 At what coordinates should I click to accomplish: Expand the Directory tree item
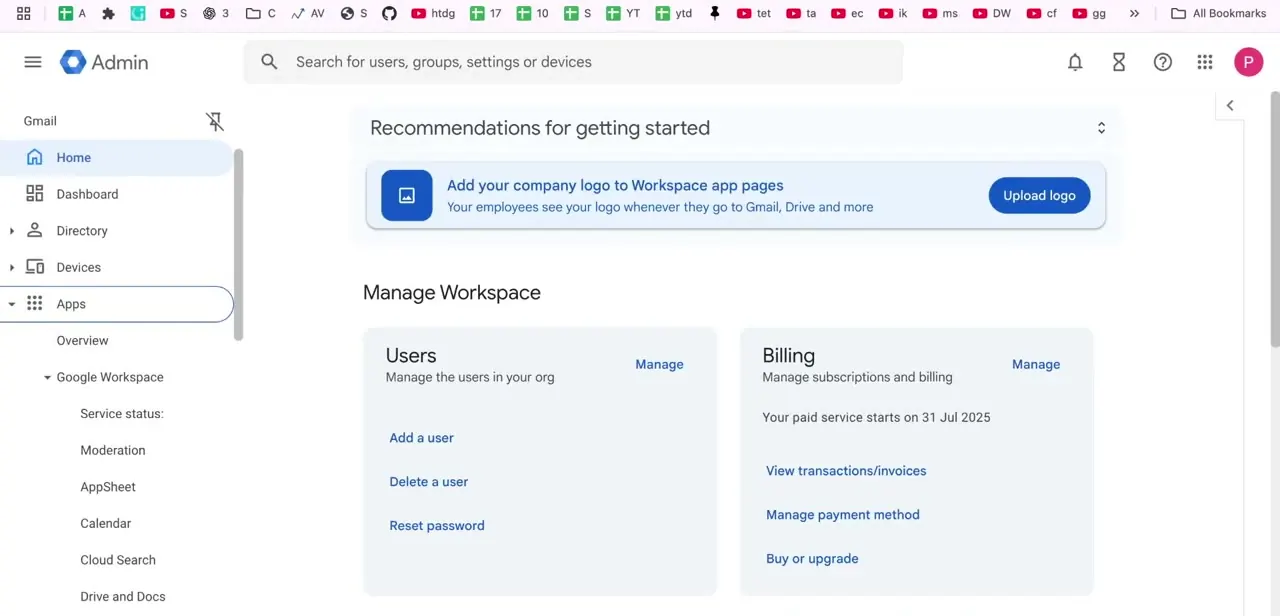pos(12,231)
